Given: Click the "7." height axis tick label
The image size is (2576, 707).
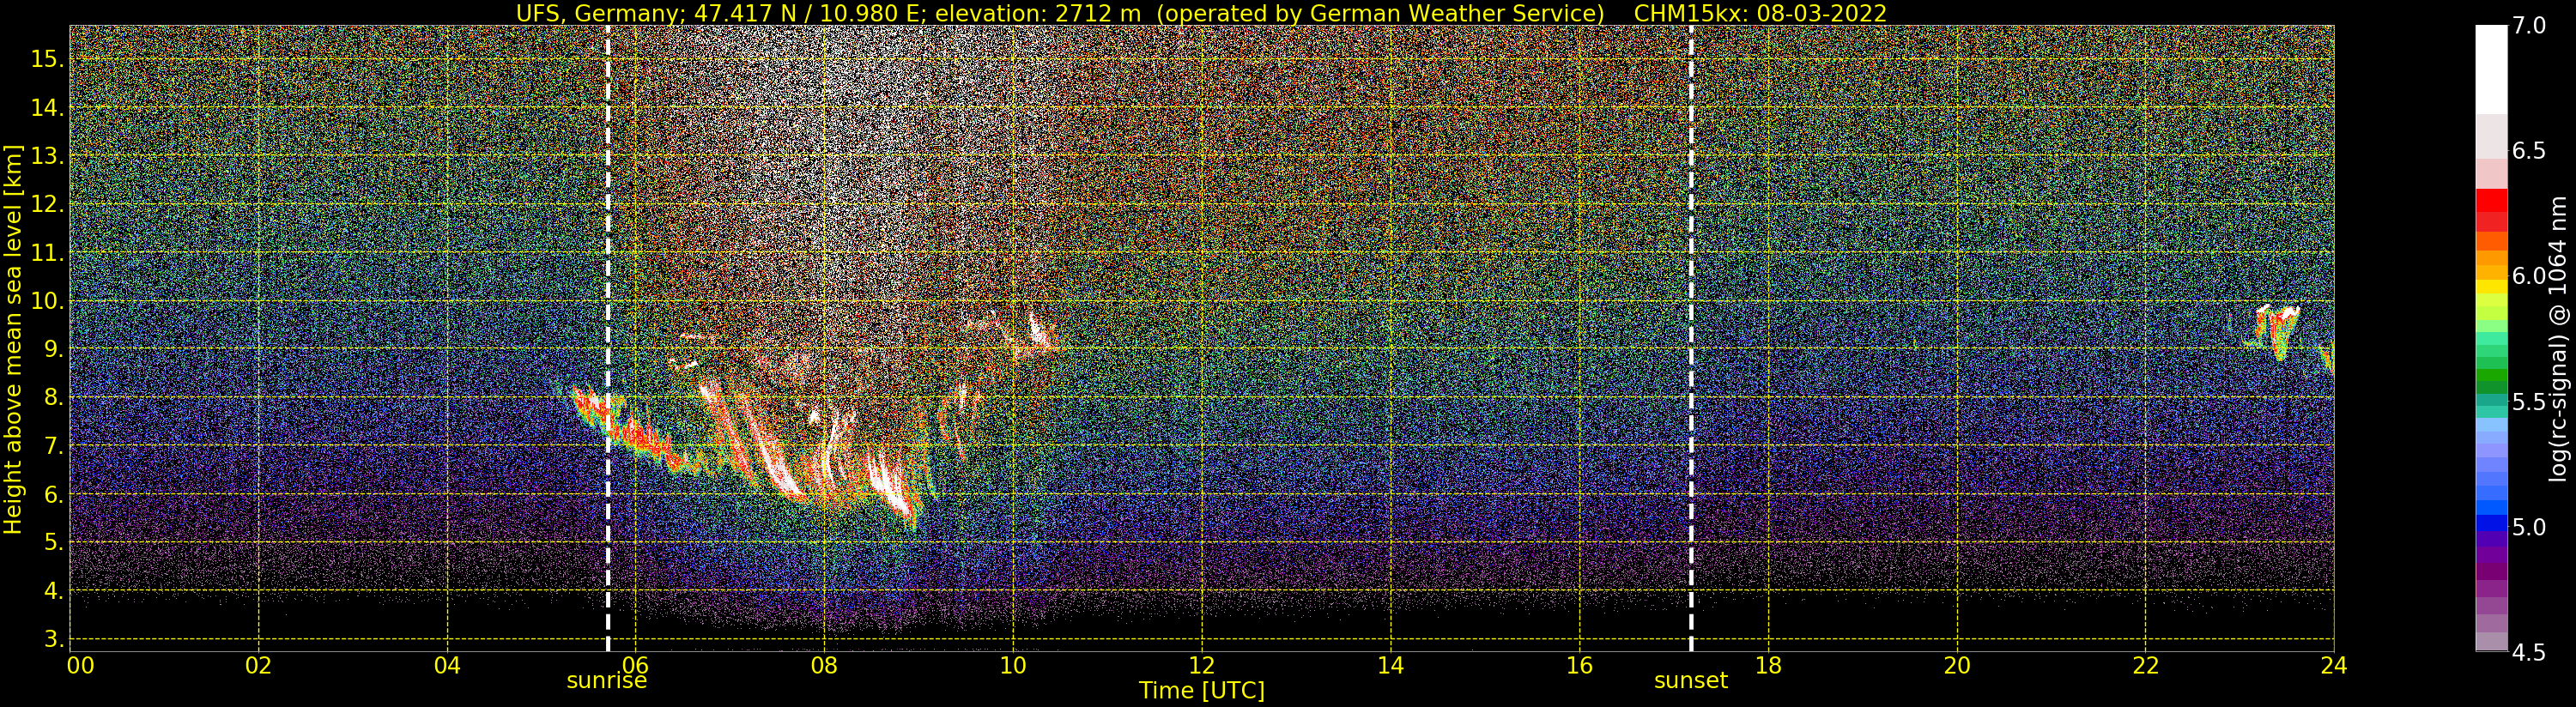Looking at the screenshot, I should tap(54, 446).
